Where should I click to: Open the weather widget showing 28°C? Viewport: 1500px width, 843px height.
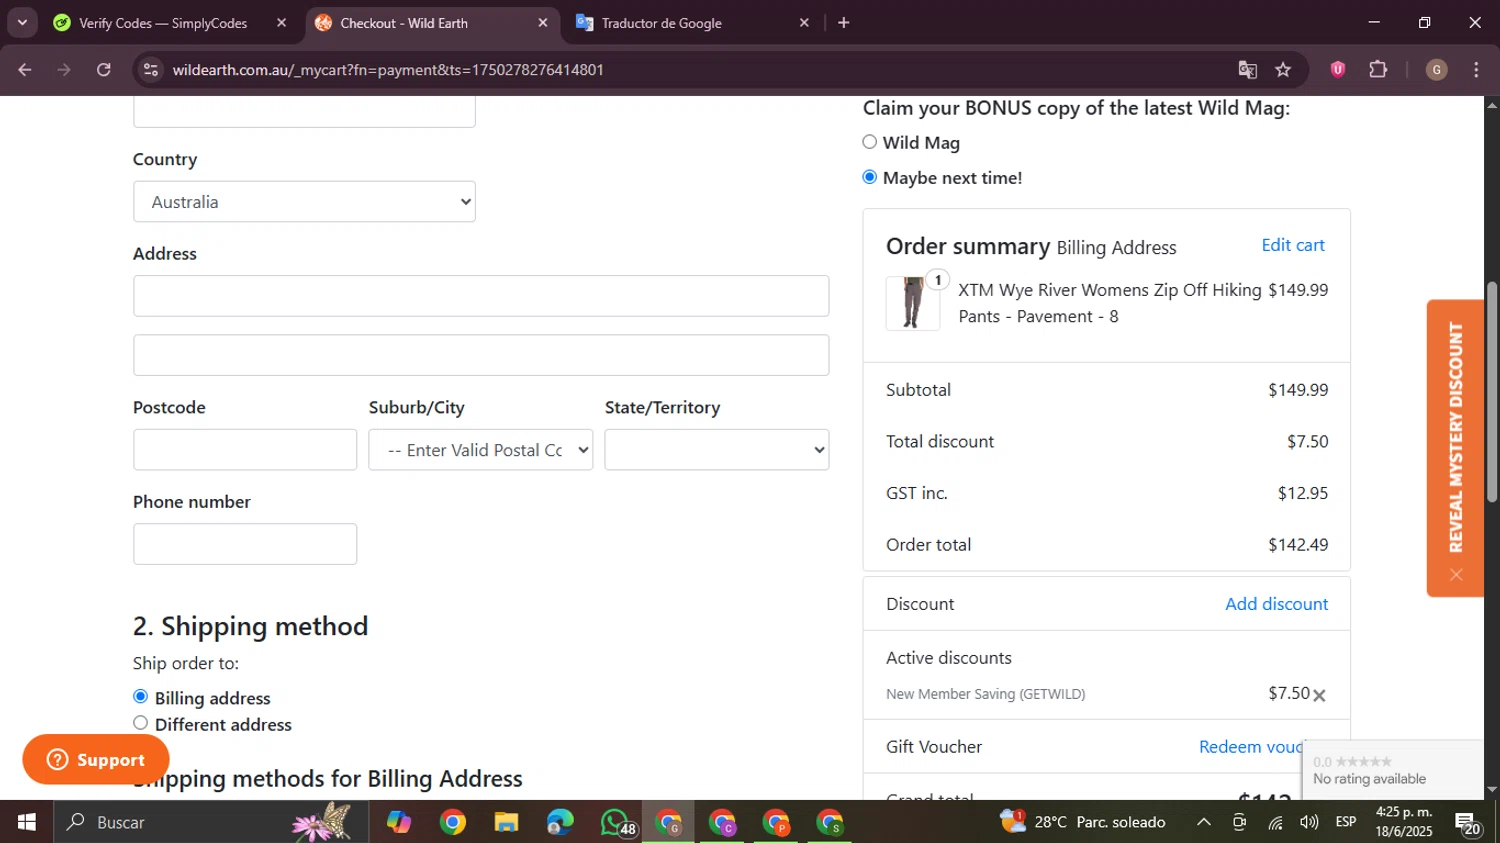pyautogui.click(x=1083, y=822)
